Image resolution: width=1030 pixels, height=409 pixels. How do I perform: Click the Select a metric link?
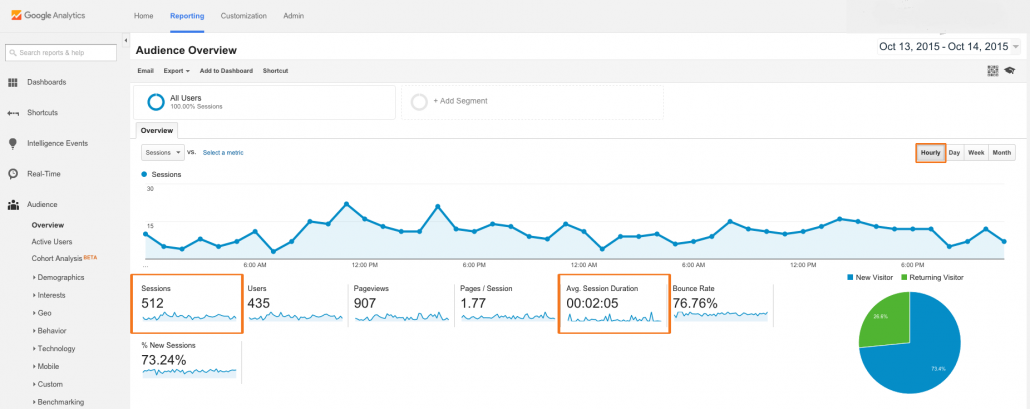pyautogui.click(x=223, y=152)
